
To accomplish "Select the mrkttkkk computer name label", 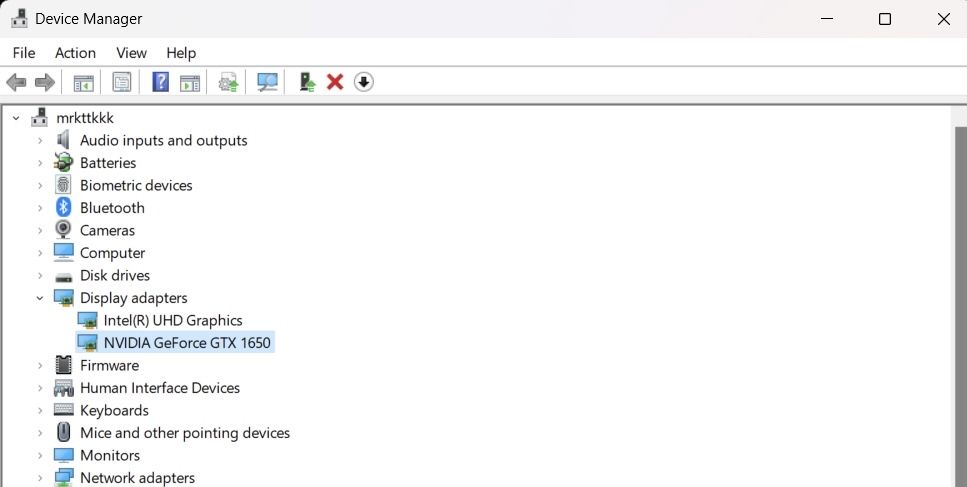I will click(85, 118).
